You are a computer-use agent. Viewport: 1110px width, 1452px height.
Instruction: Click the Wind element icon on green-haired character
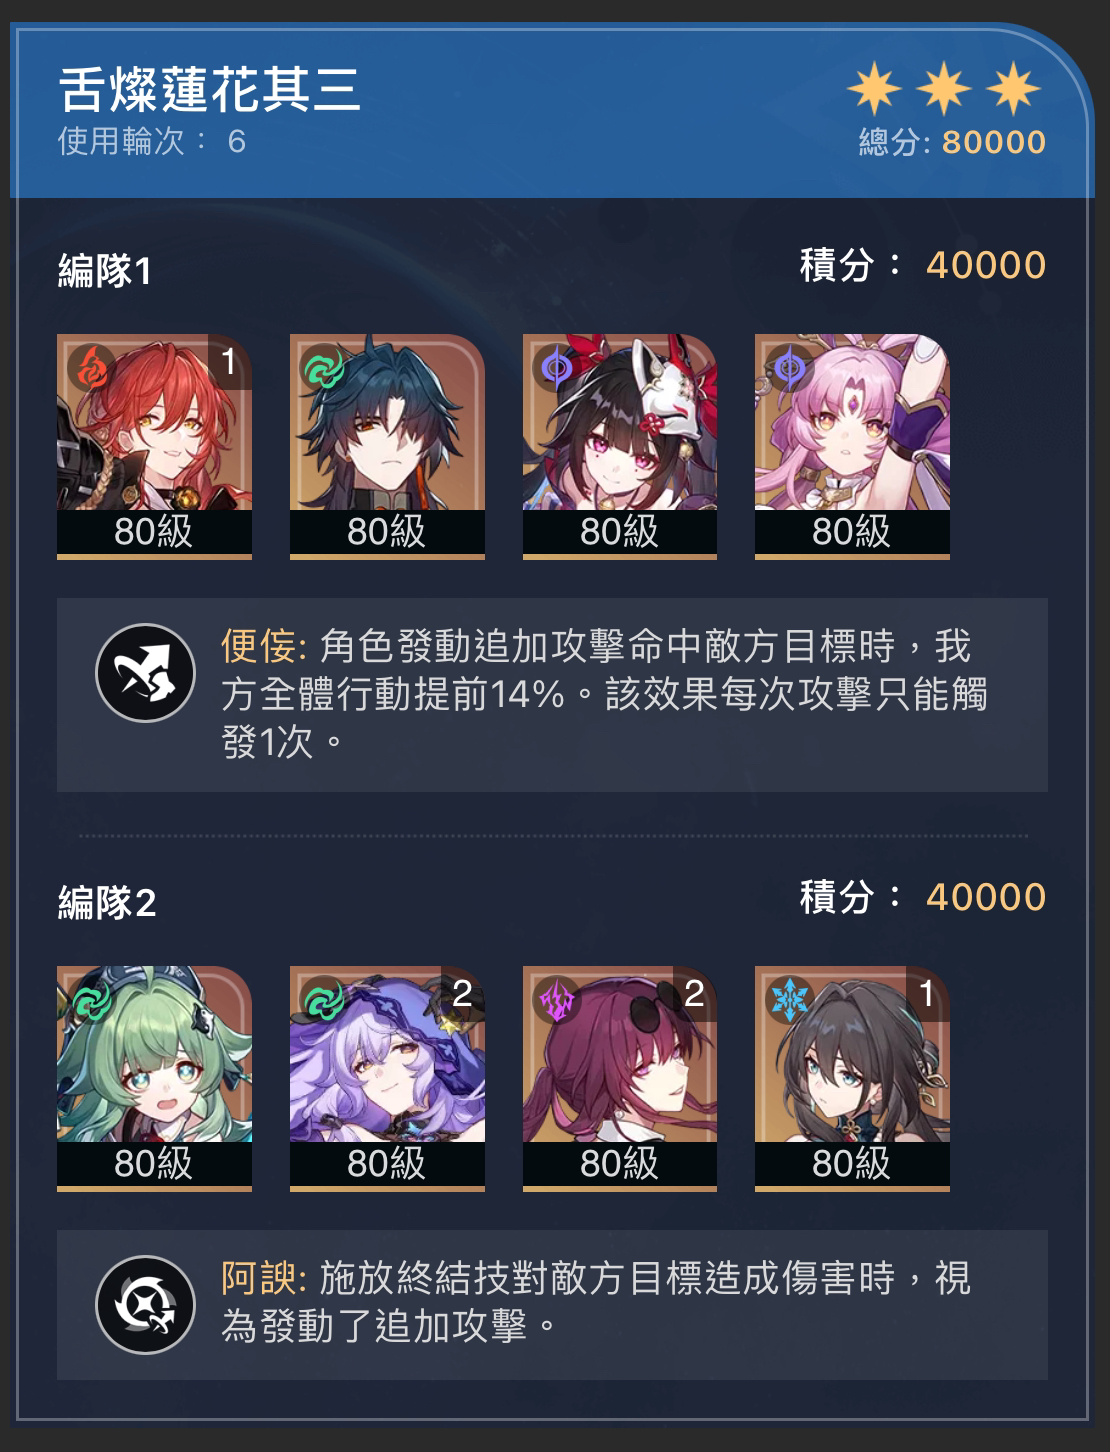[x=92, y=1001]
